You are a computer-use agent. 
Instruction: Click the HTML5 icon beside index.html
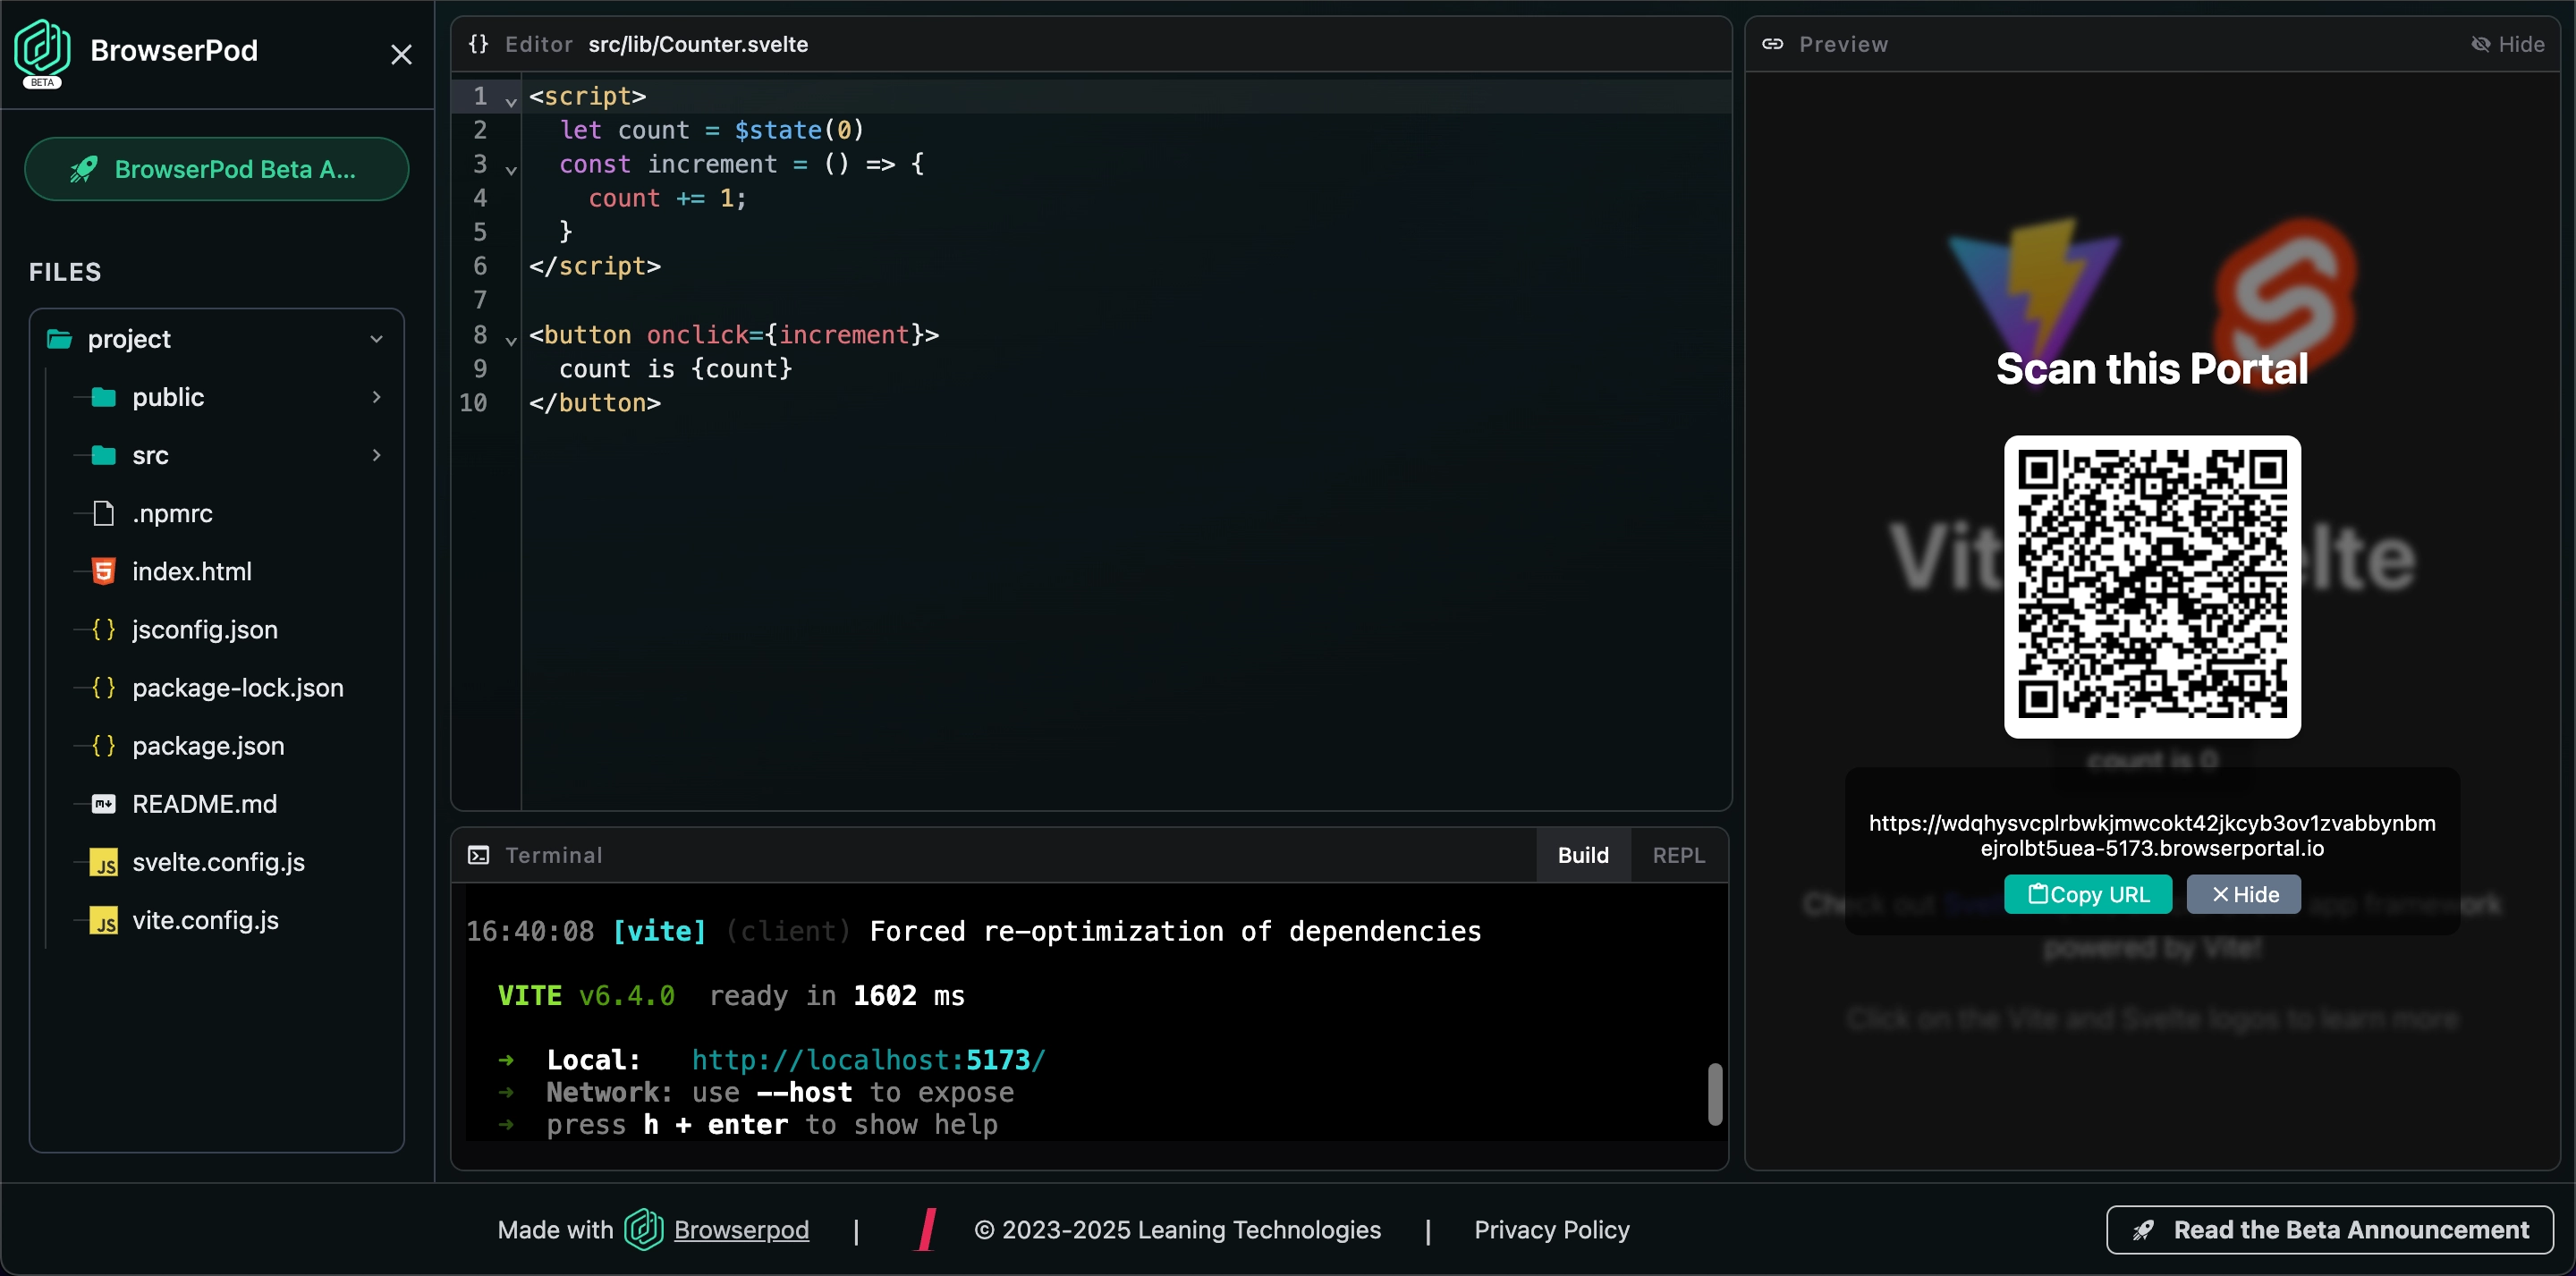pos(103,571)
